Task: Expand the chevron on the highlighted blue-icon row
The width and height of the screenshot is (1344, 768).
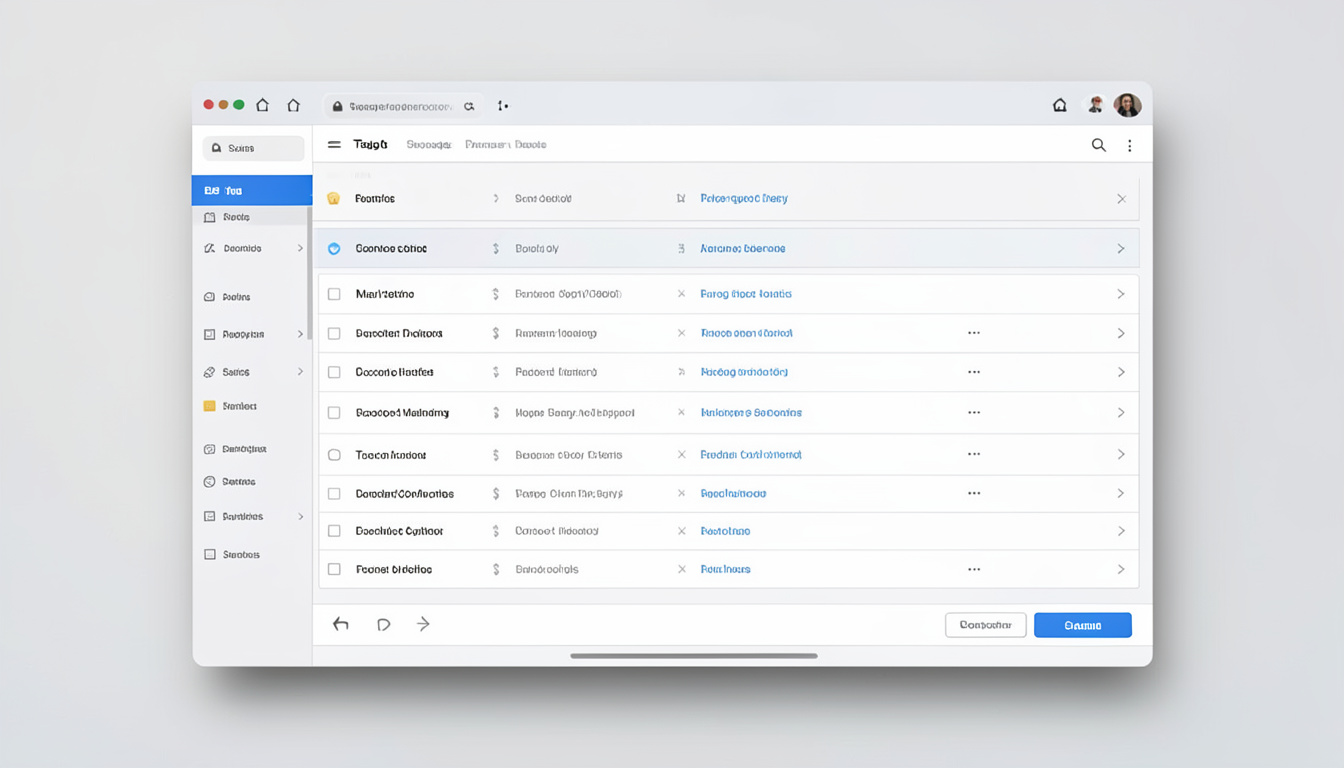Action: [x=1121, y=248]
